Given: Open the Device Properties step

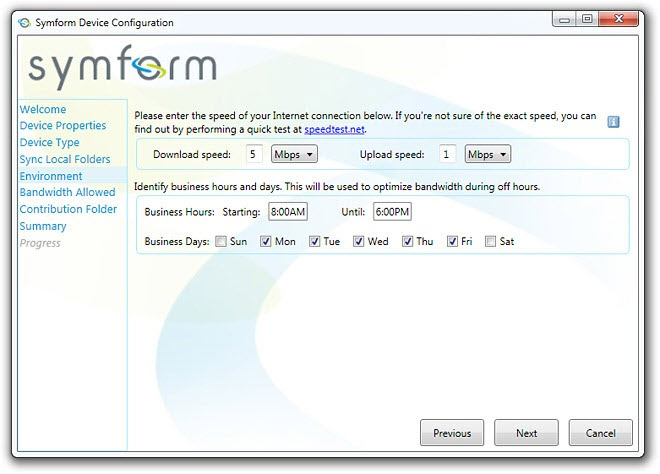Looking at the screenshot, I should 63,126.
